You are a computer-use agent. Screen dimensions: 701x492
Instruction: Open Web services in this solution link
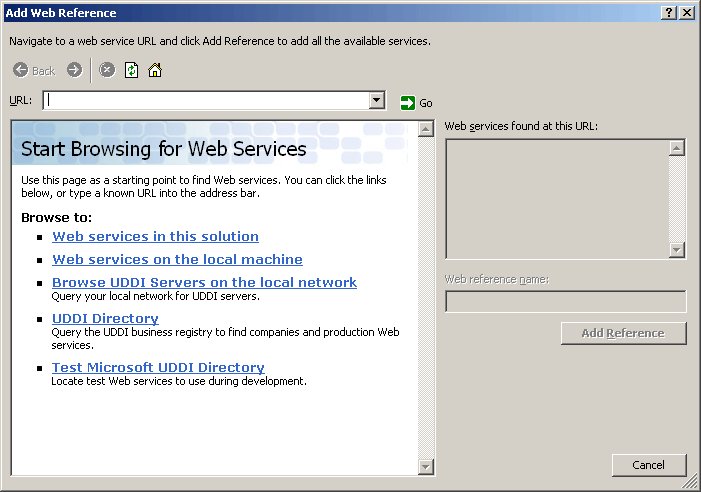pos(155,237)
